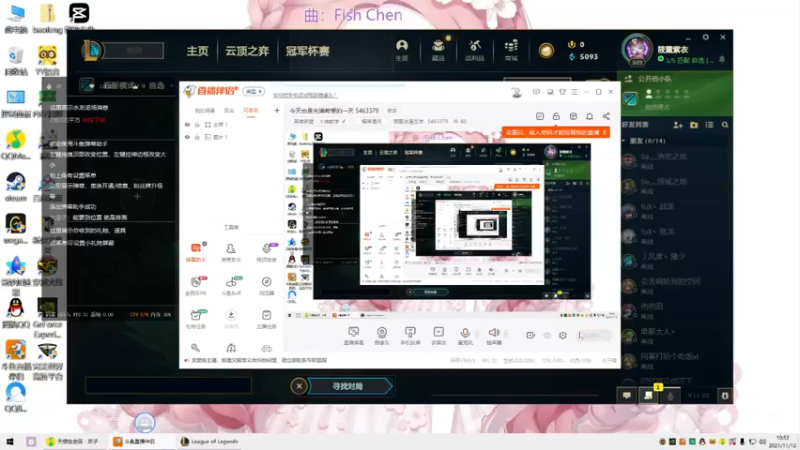Open the 斗鱼buff tool icon
The width and height of the screenshot is (800, 450).
(231, 286)
